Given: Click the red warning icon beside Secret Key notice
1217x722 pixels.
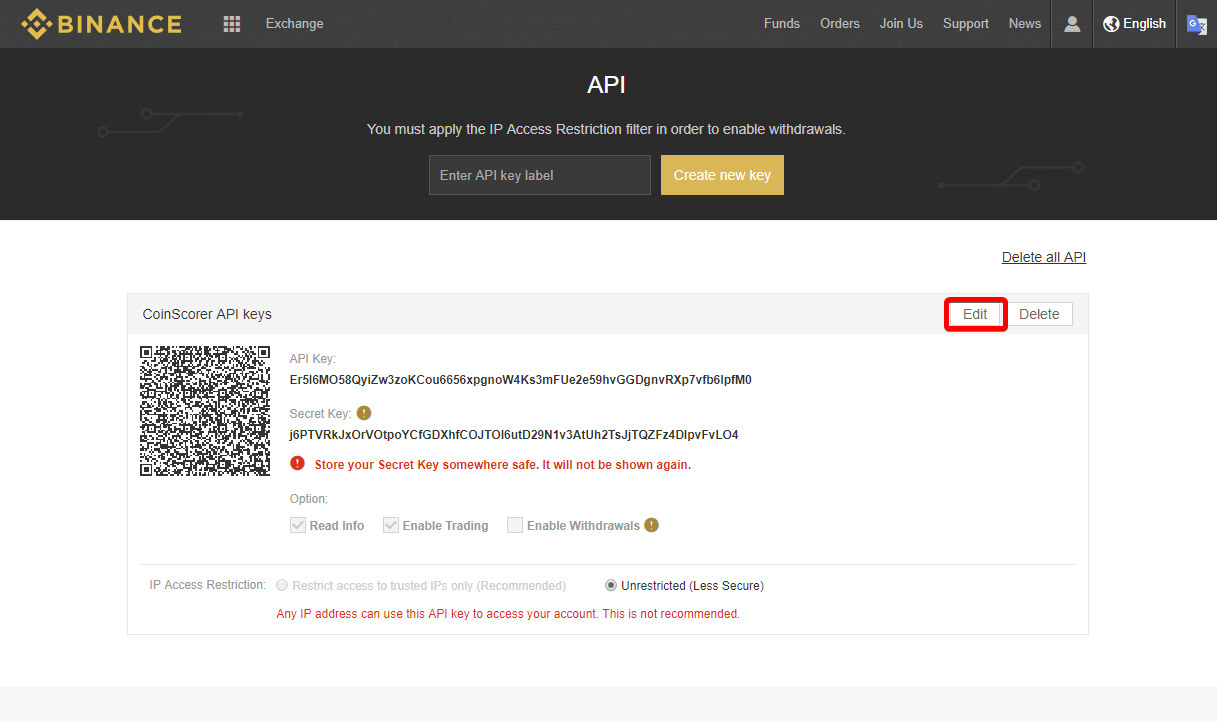Looking at the screenshot, I should (297, 464).
